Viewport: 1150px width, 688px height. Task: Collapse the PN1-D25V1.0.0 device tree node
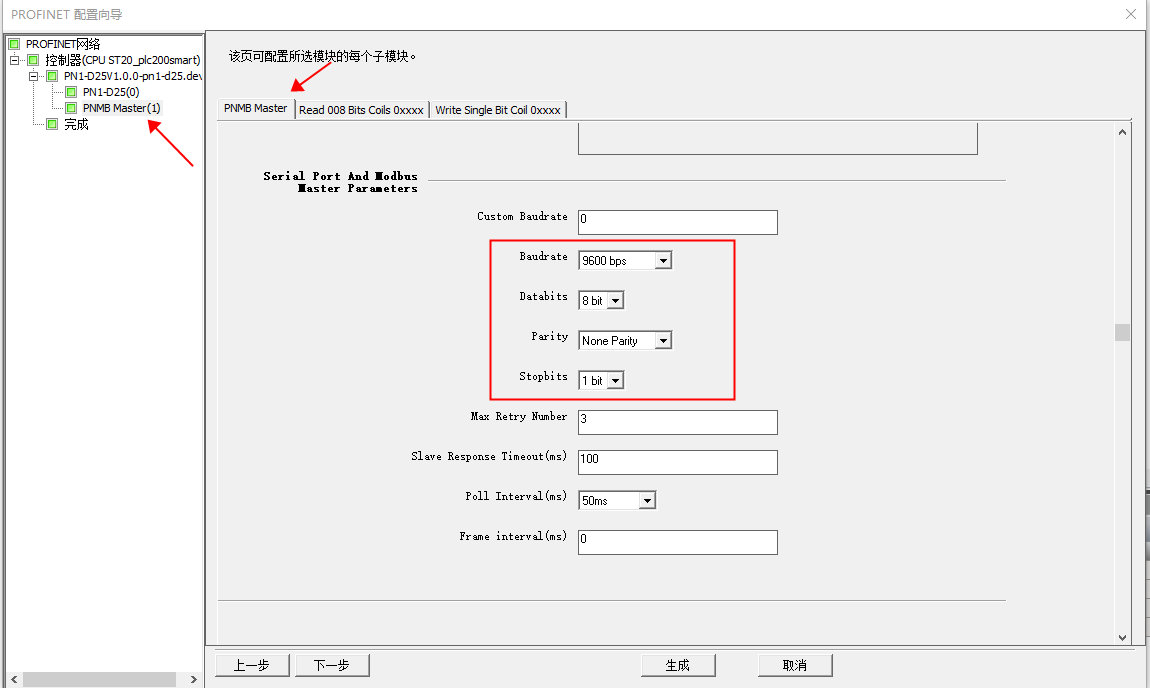34,76
